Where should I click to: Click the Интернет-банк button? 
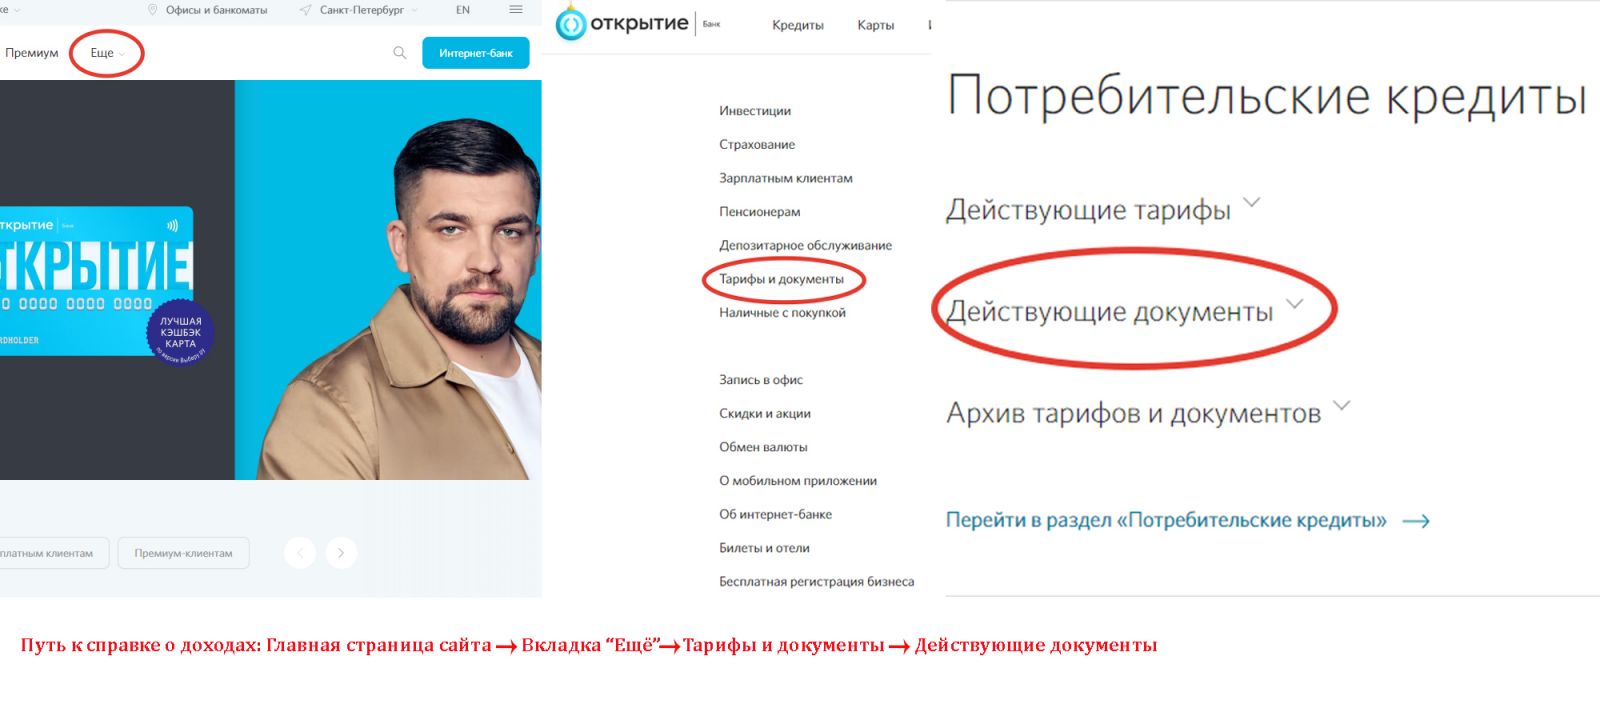coord(476,53)
